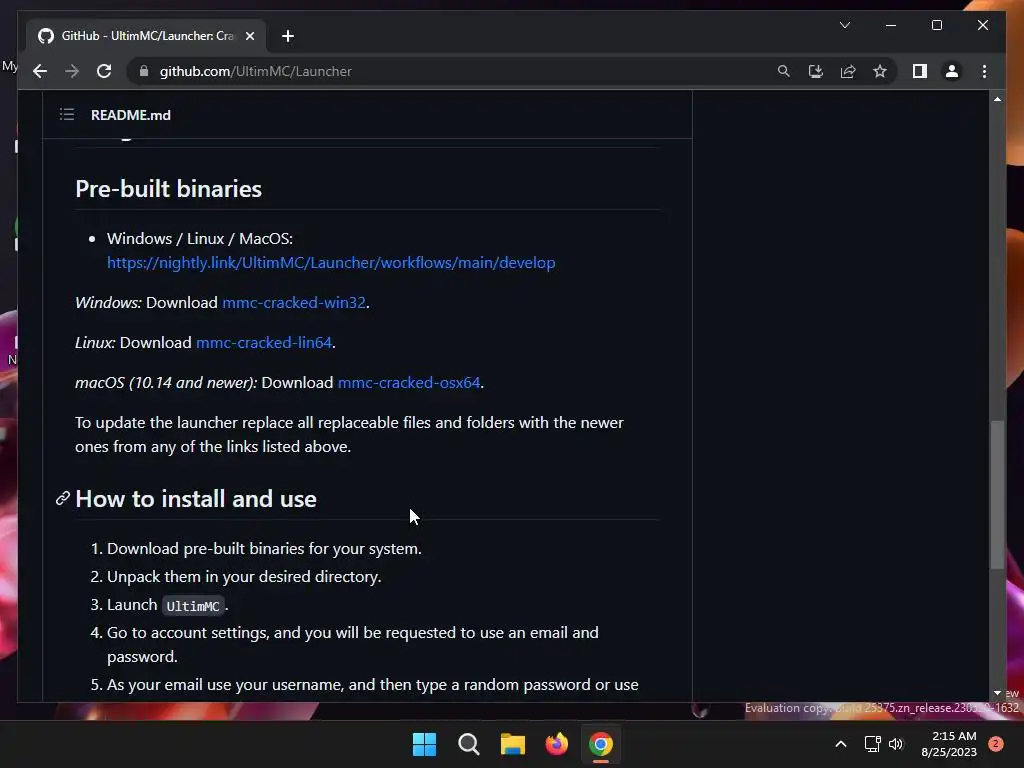Image resolution: width=1024 pixels, height=768 pixels.
Task: Click the anchor link icon beside How to install
Action: pyautogui.click(x=63, y=499)
